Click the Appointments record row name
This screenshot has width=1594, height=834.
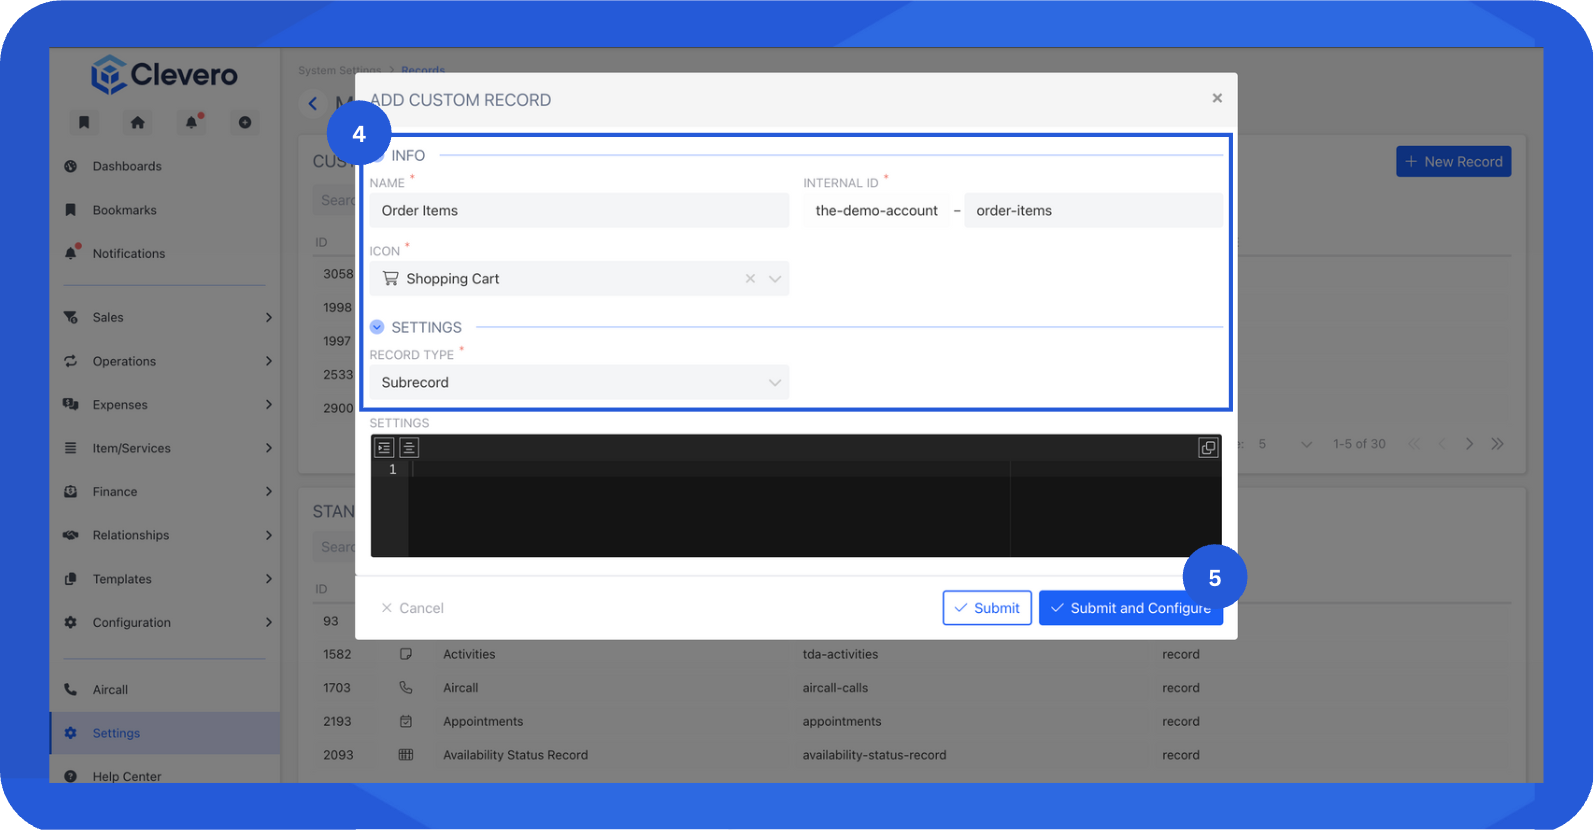pyautogui.click(x=483, y=721)
